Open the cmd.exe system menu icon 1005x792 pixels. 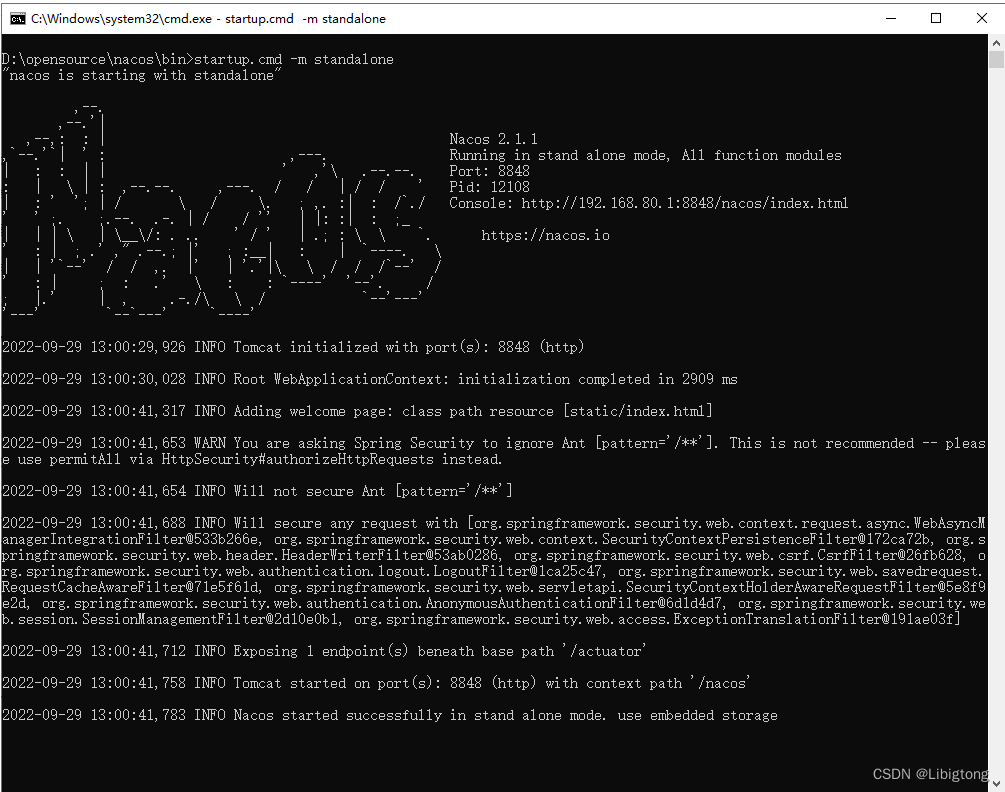[17, 19]
